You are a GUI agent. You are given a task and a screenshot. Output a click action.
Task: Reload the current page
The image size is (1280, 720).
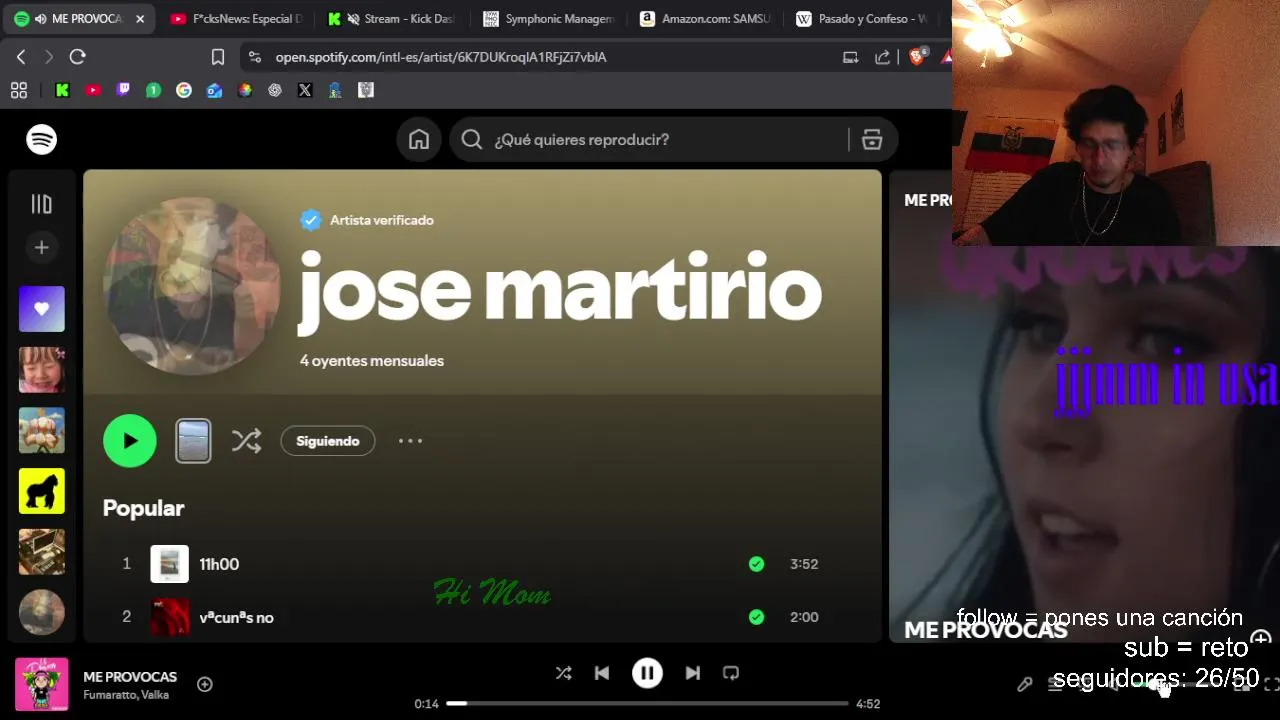[x=77, y=57]
